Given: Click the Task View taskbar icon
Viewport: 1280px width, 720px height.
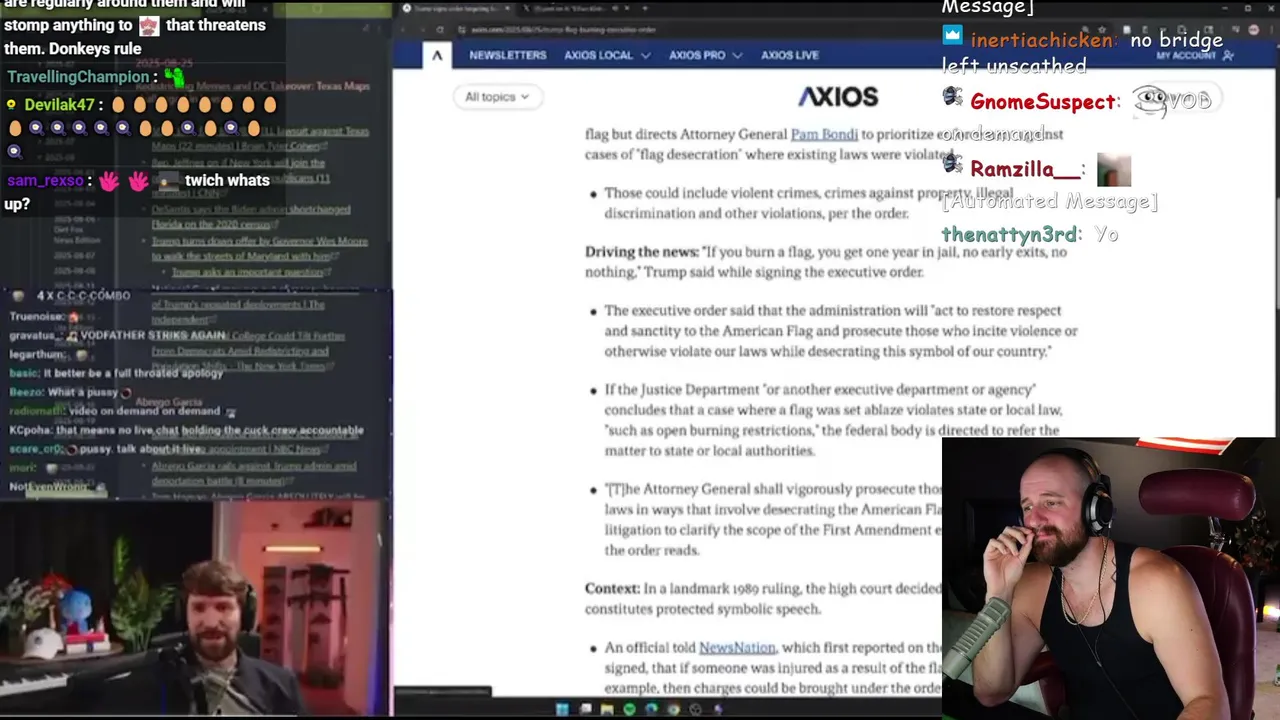Looking at the screenshot, I should pyautogui.click(x=585, y=709).
